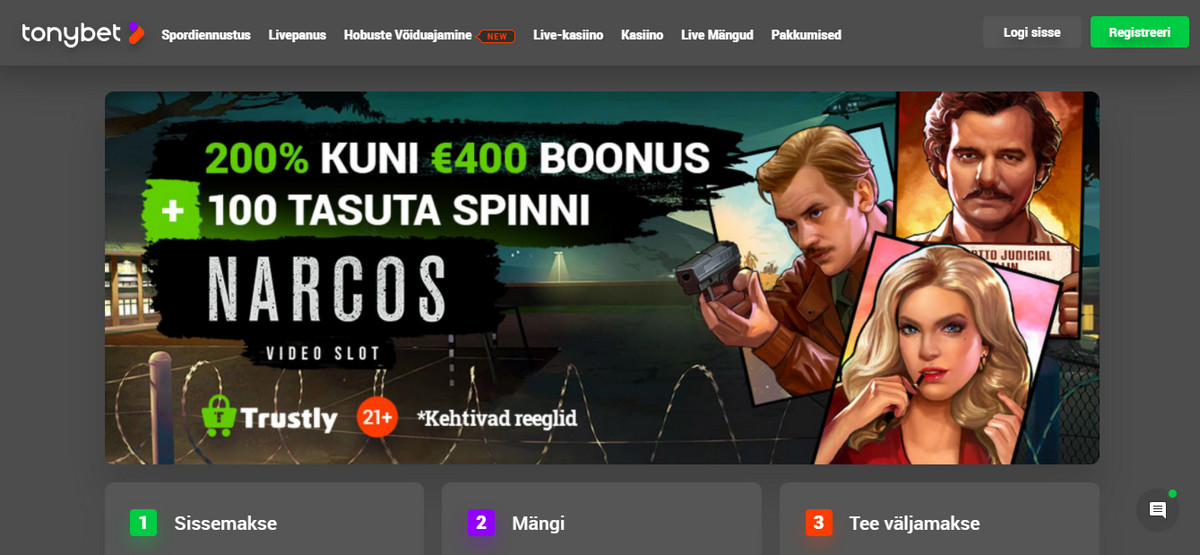Click the green Registreeri button
The width and height of the screenshot is (1200, 555).
coord(1140,32)
